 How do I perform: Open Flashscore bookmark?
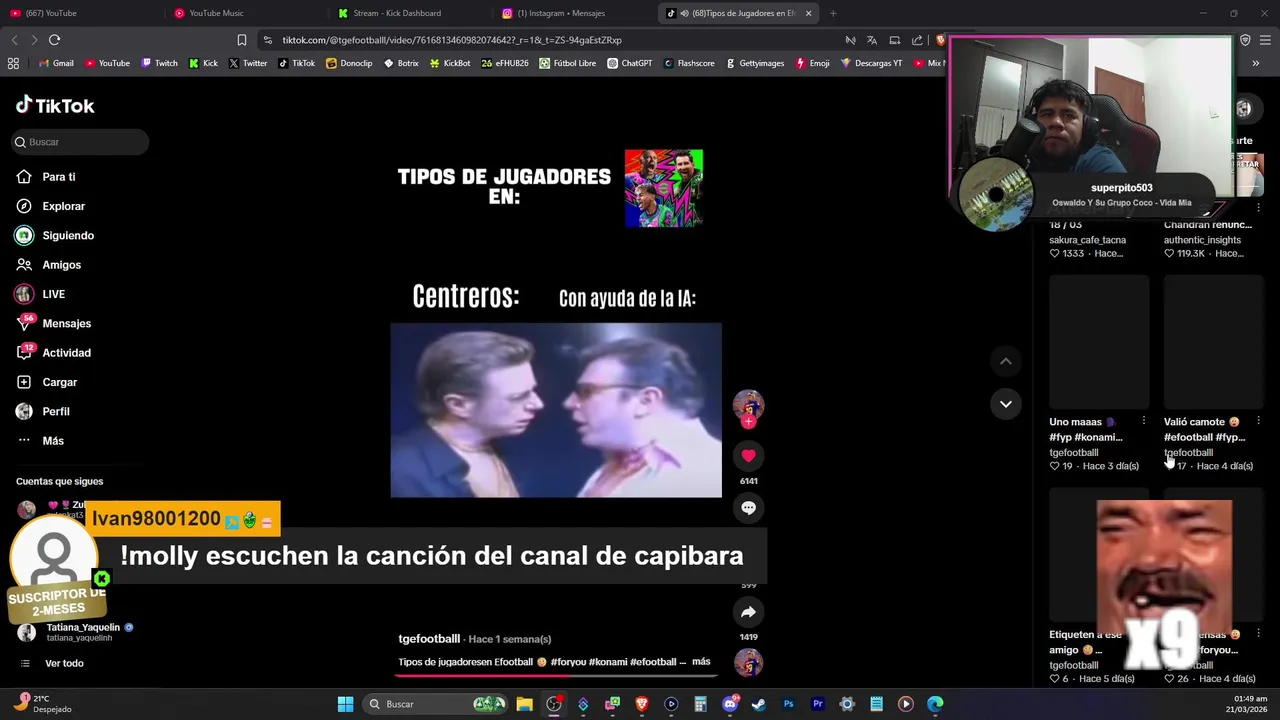click(x=689, y=63)
